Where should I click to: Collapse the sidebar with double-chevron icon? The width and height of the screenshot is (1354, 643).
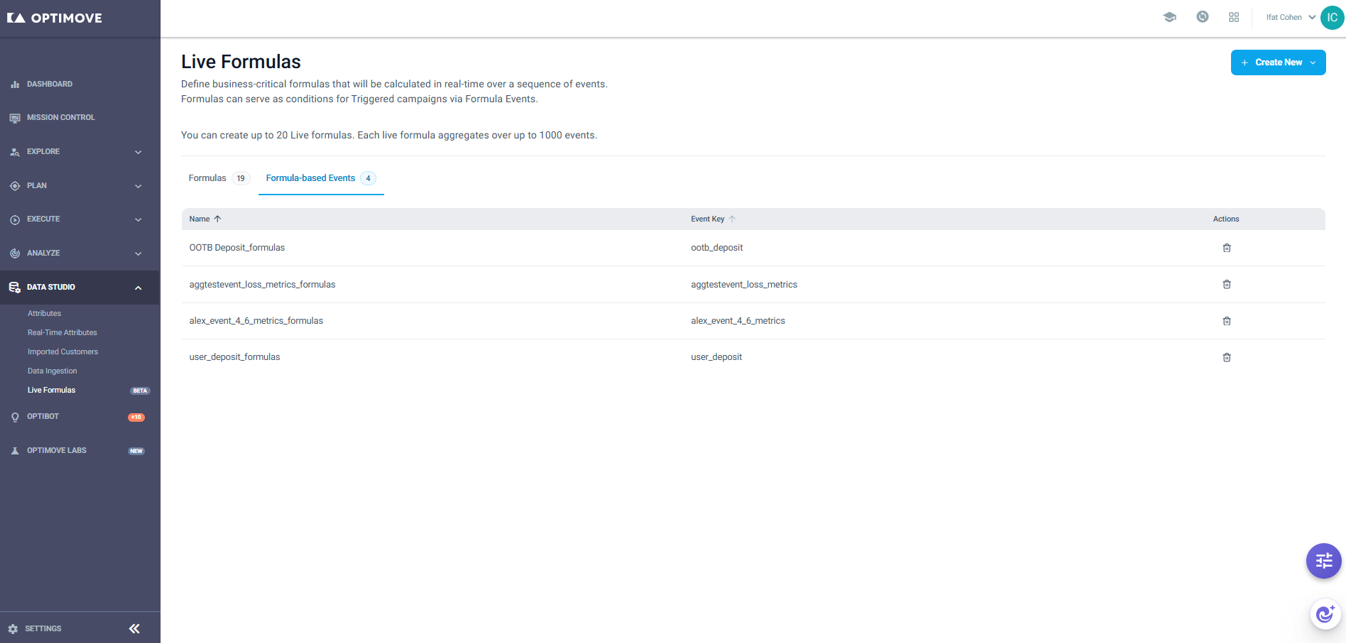[134, 629]
